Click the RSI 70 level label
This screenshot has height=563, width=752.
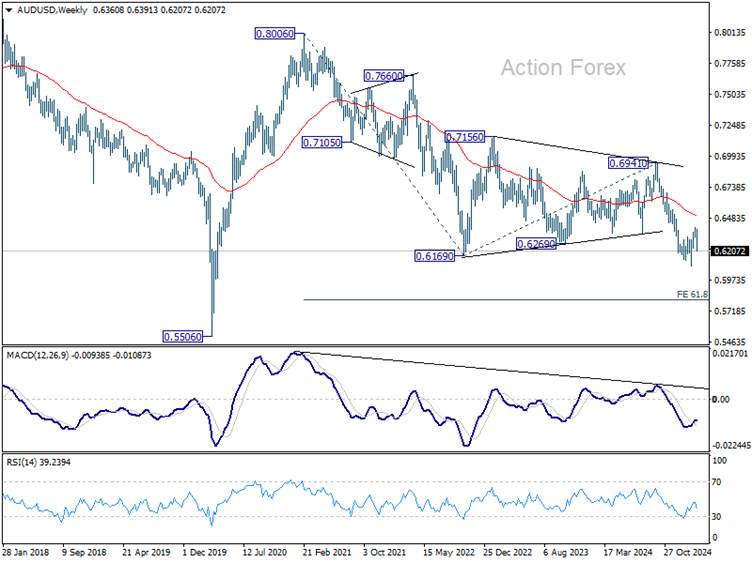pyautogui.click(x=717, y=482)
